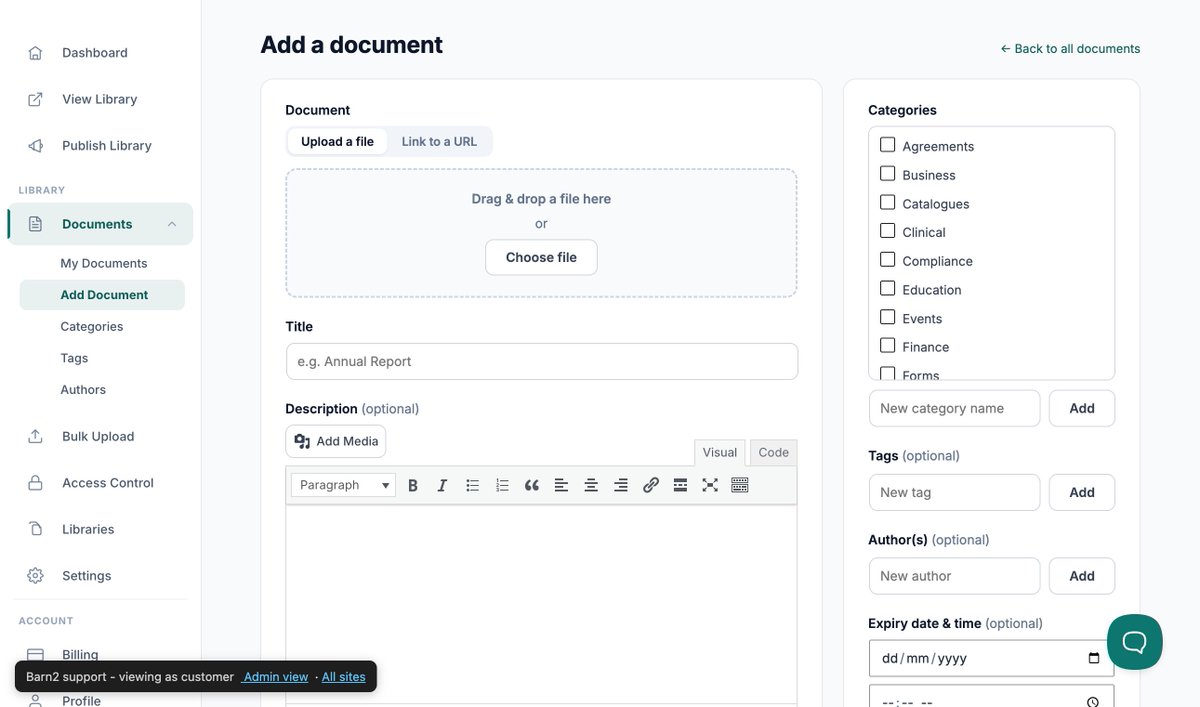Enter fullscreen editor mode icon
Viewport: 1200px width, 707px height.
pos(710,485)
